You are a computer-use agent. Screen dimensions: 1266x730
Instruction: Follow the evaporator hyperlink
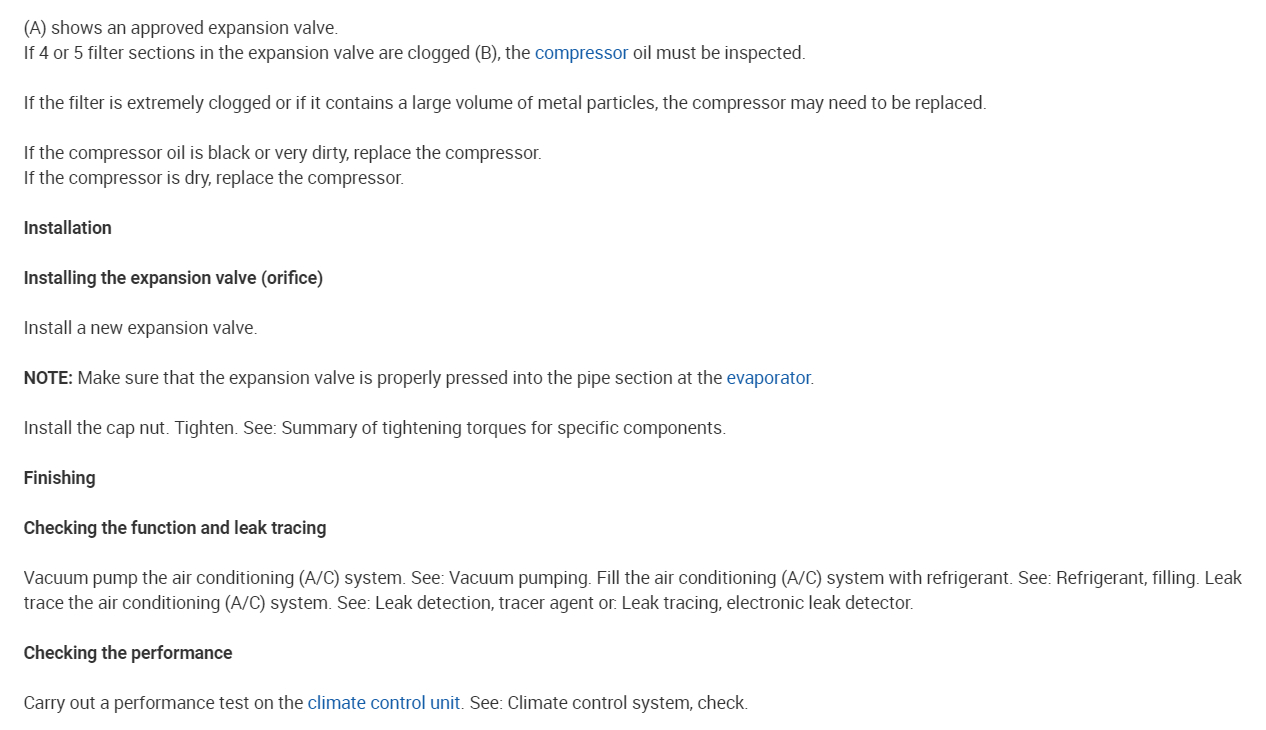pos(768,378)
